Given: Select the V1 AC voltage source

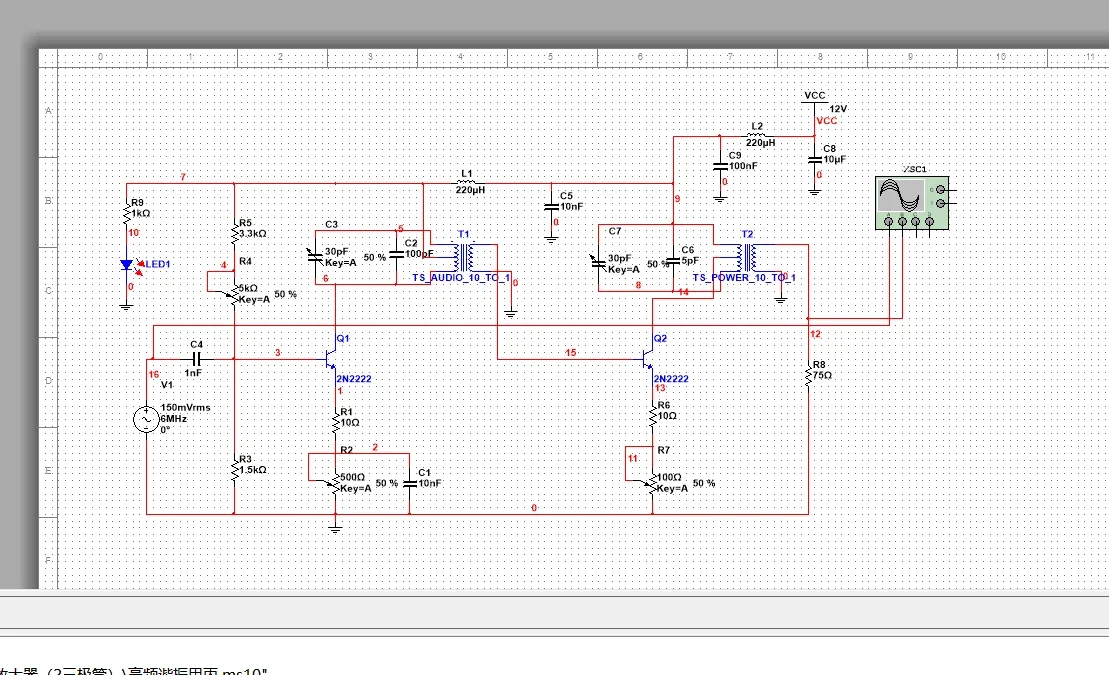Looking at the screenshot, I should tap(146, 419).
